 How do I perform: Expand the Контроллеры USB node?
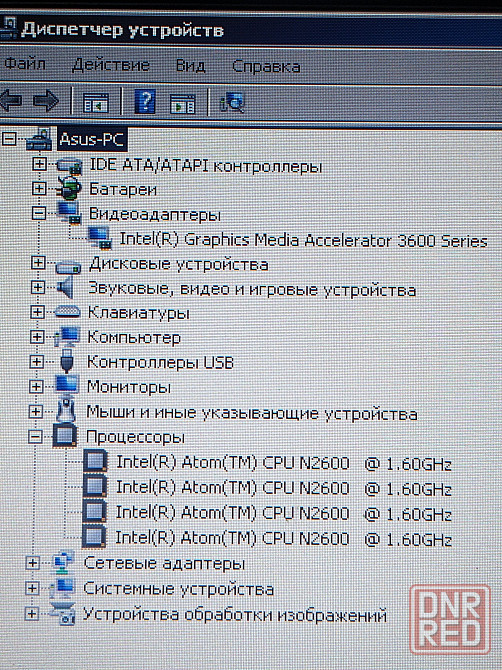[x=37, y=362]
